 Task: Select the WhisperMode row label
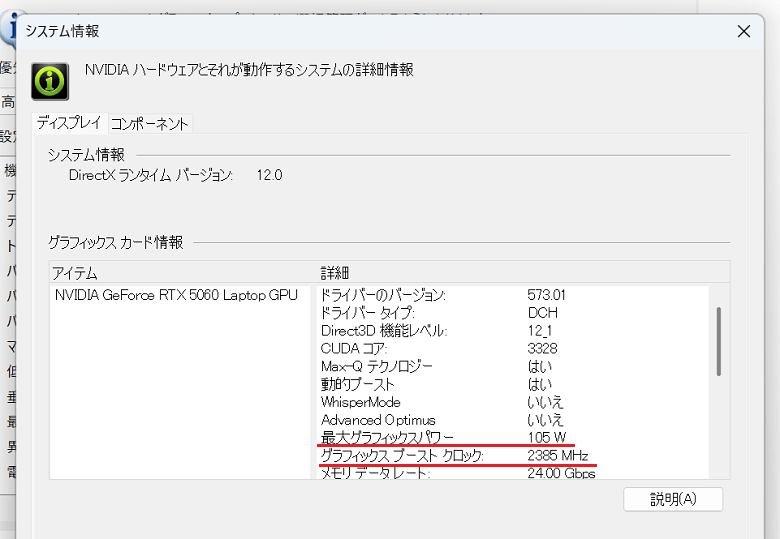tap(360, 402)
